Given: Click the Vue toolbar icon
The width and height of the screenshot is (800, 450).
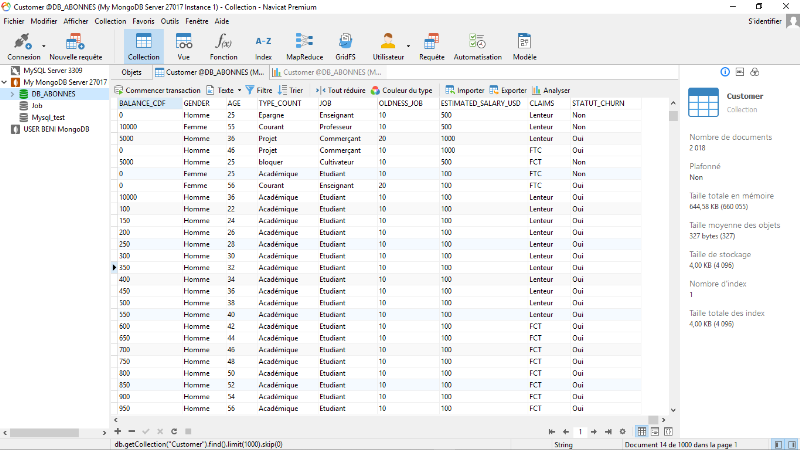Looking at the screenshot, I should 183,46.
